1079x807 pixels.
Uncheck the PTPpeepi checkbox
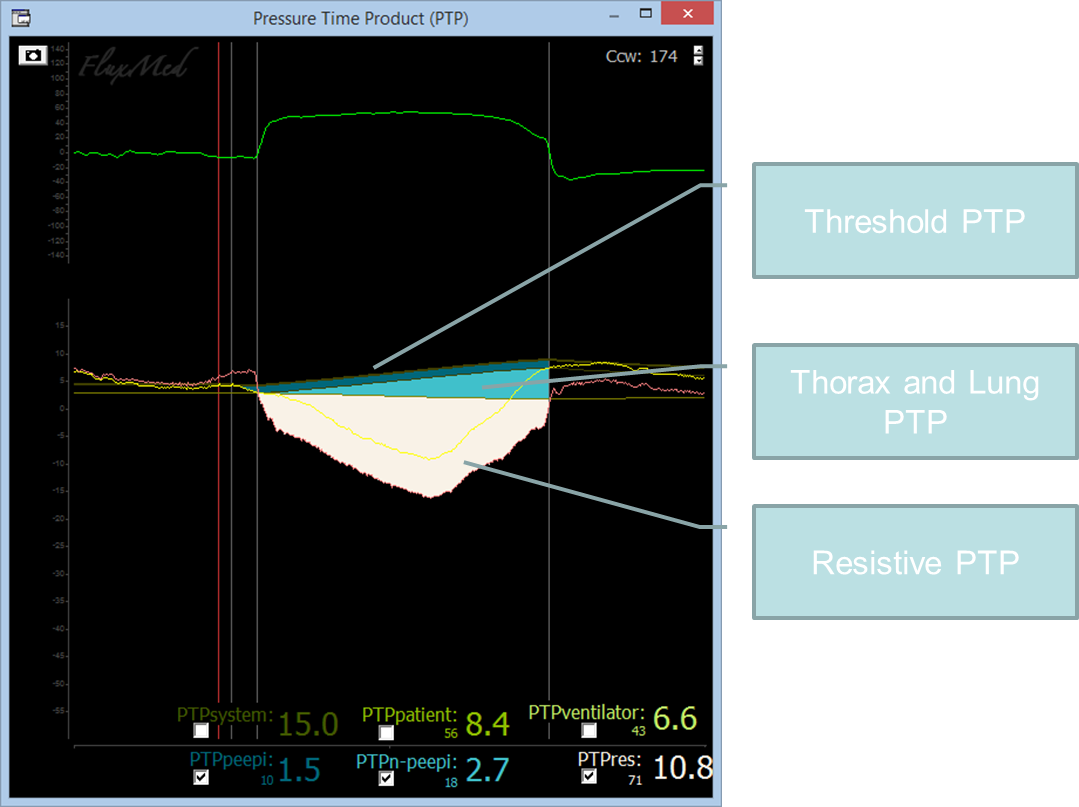[201, 777]
